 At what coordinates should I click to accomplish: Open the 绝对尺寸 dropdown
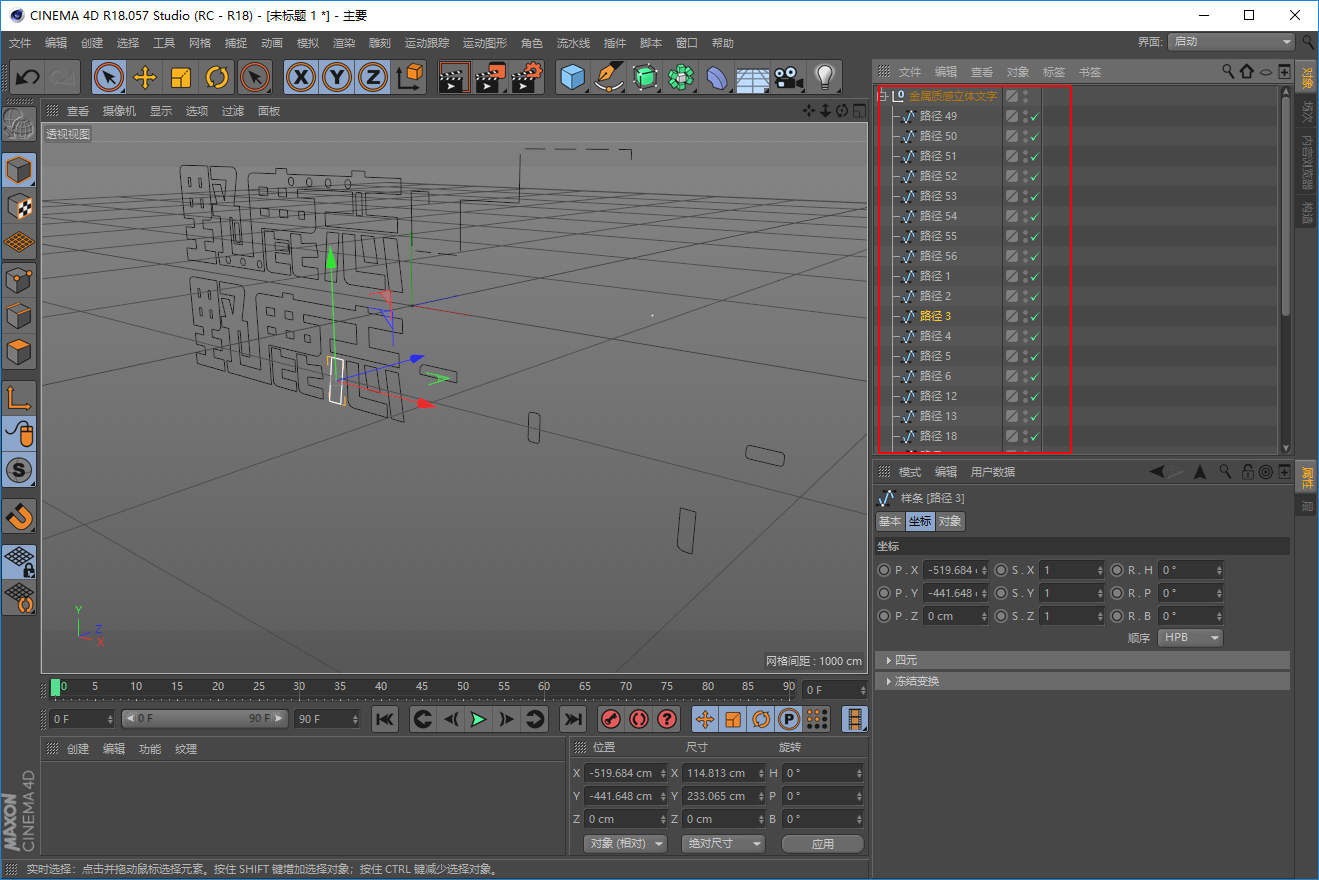click(x=723, y=844)
